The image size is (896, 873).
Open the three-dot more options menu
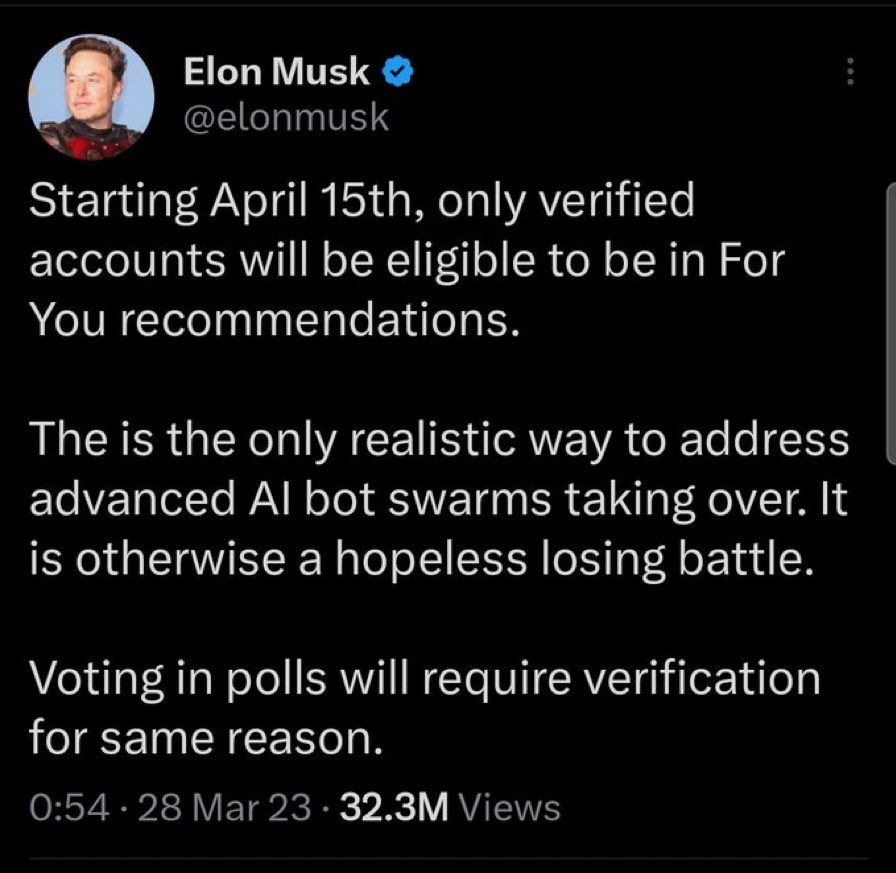click(850, 72)
